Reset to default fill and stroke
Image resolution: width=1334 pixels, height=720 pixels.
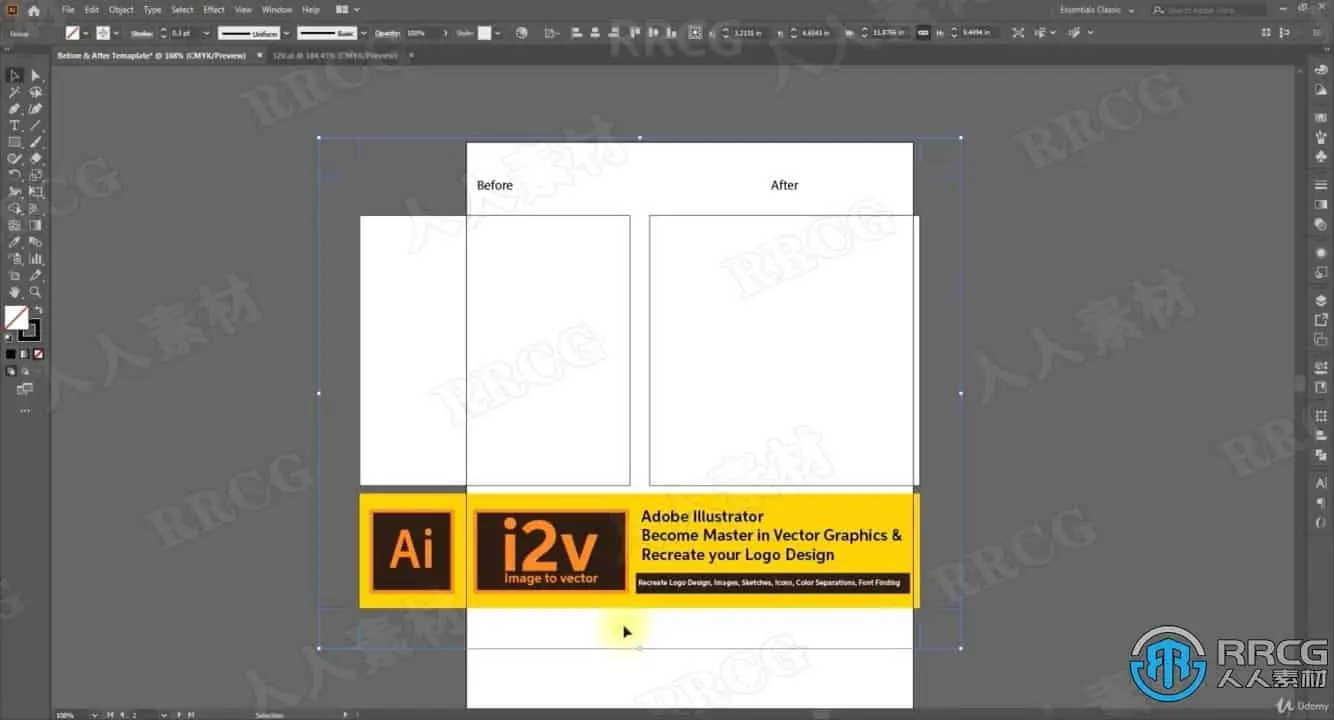tap(9, 338)
